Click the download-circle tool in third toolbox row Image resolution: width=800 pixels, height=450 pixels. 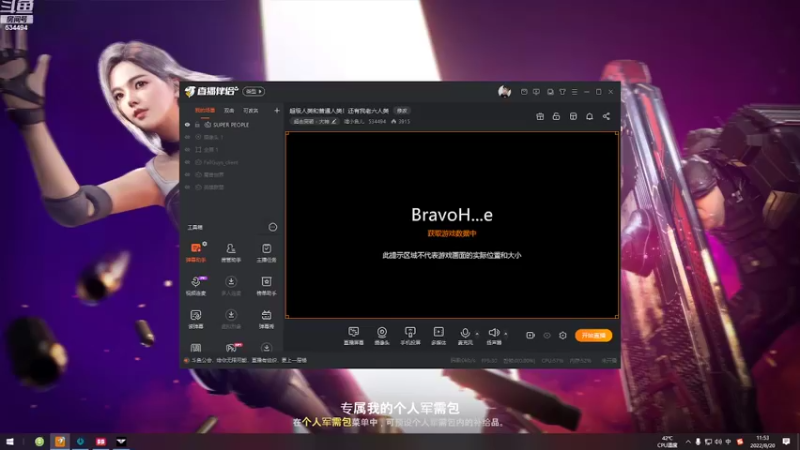pyautogui.click(x=231, y=318)
